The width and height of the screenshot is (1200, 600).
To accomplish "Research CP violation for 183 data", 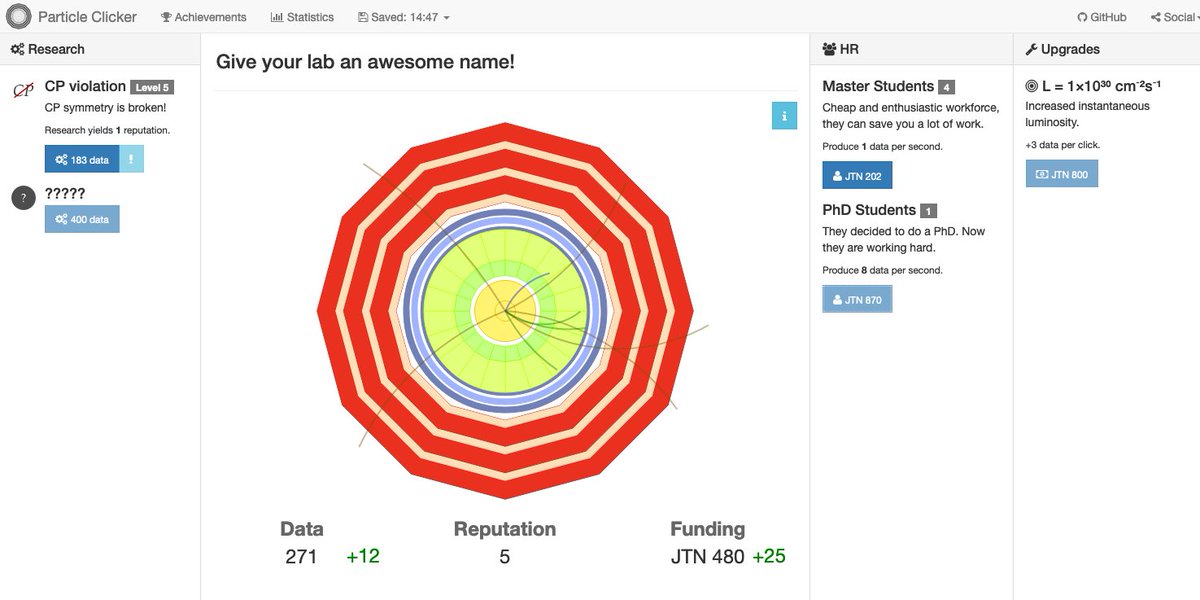I will coord(82,159).
